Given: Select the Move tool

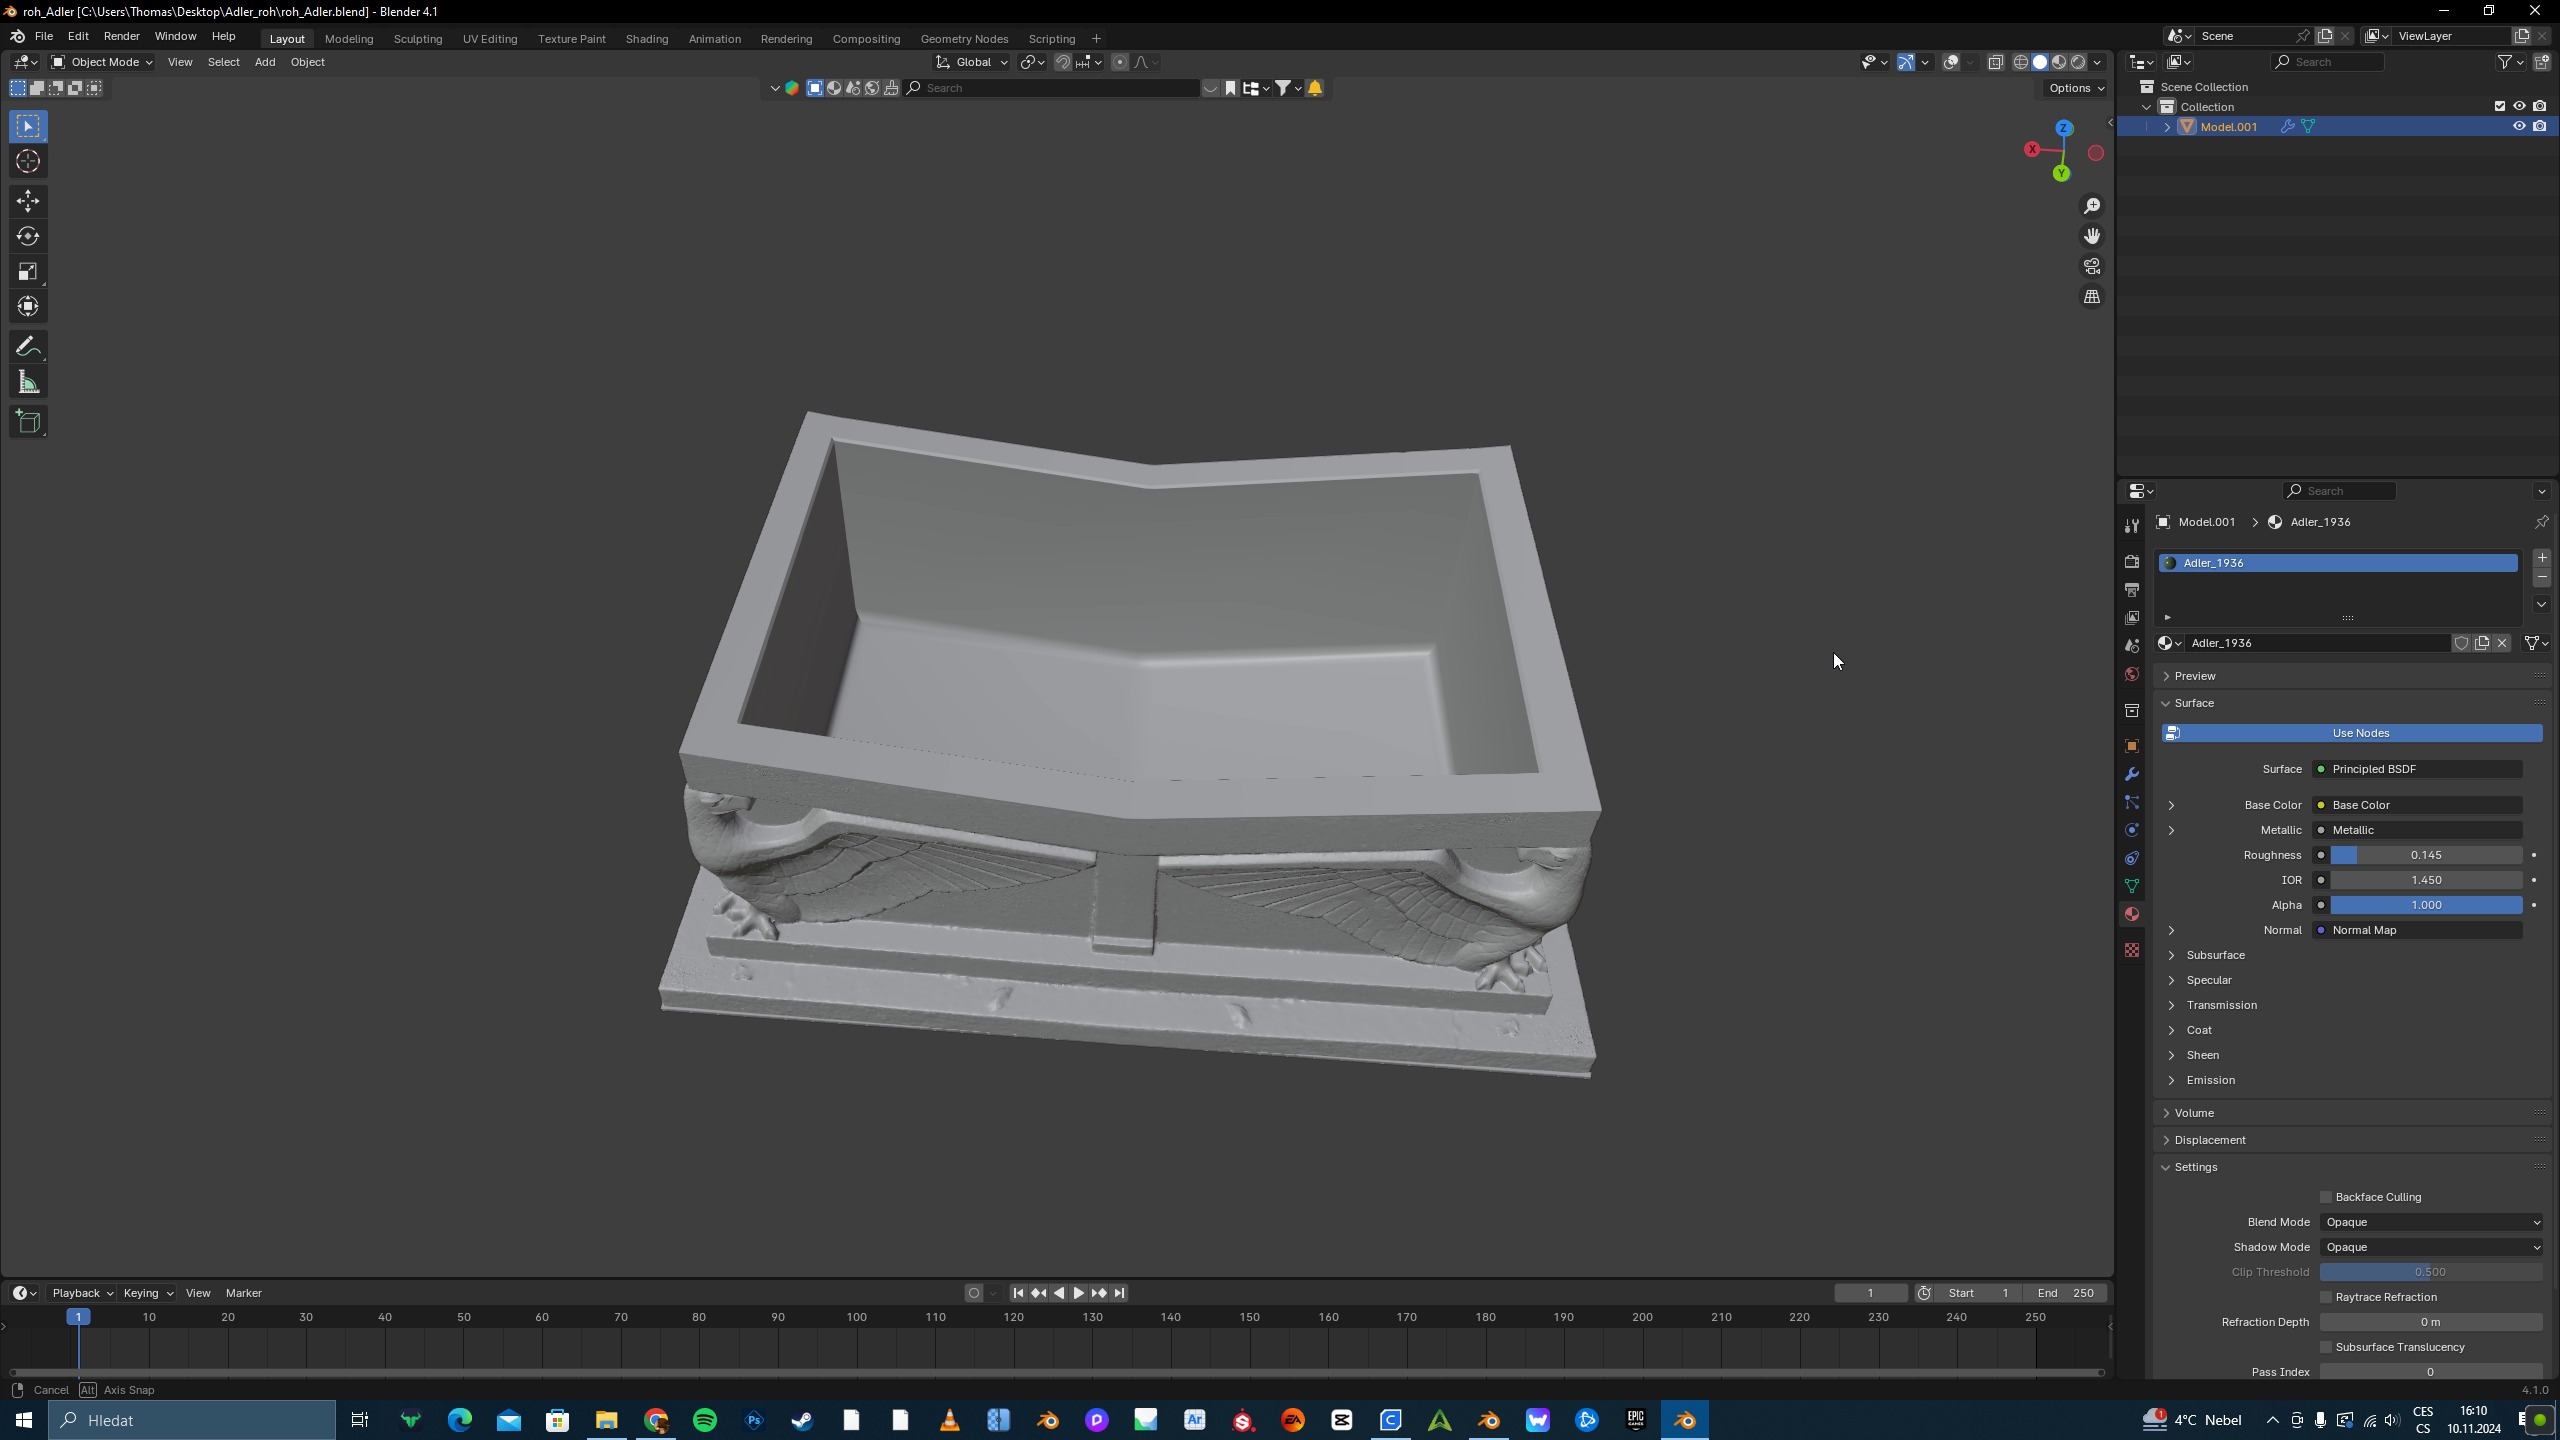Looking at the screenshot, I should 28,201.
